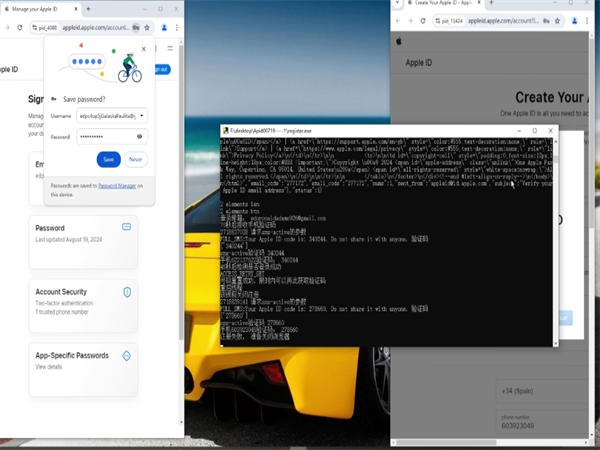Open Chrome profile icon in left window
600x450 pixels.
pos(162,28)
